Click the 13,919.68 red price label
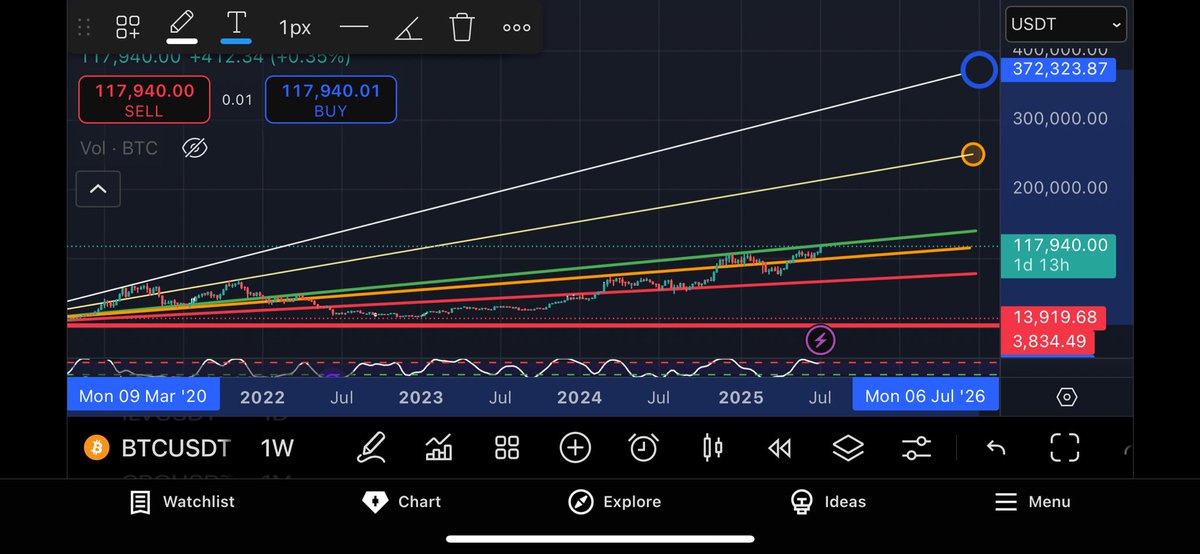 1054,317
